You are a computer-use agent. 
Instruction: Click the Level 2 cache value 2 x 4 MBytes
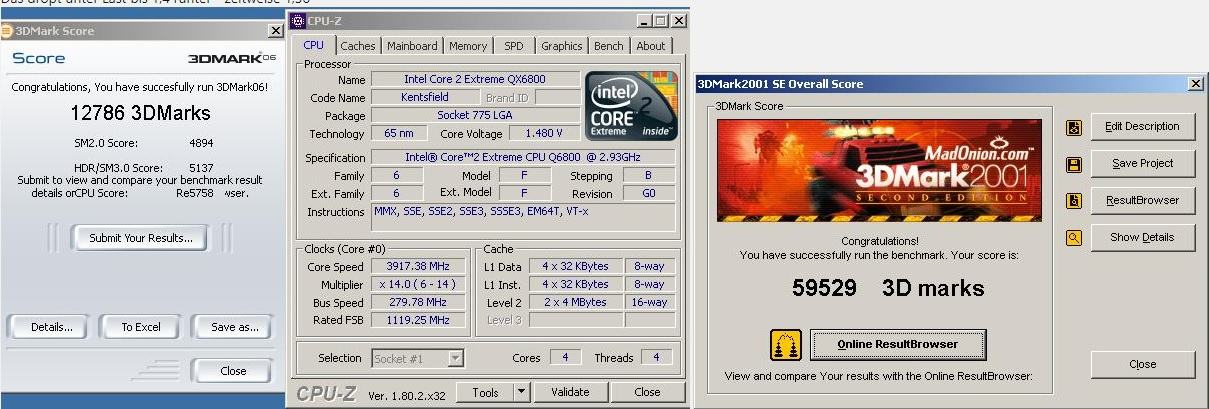coord(575,302)
